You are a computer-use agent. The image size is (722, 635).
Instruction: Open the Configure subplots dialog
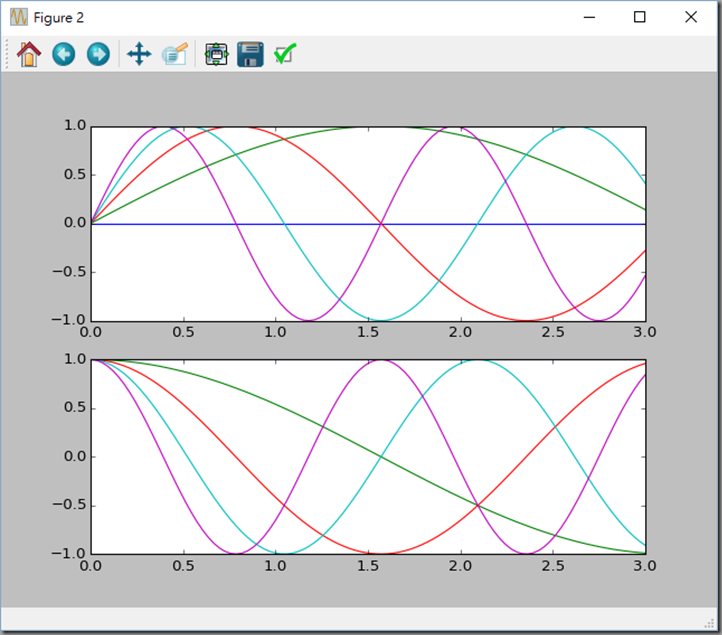[x=216, y=54]
